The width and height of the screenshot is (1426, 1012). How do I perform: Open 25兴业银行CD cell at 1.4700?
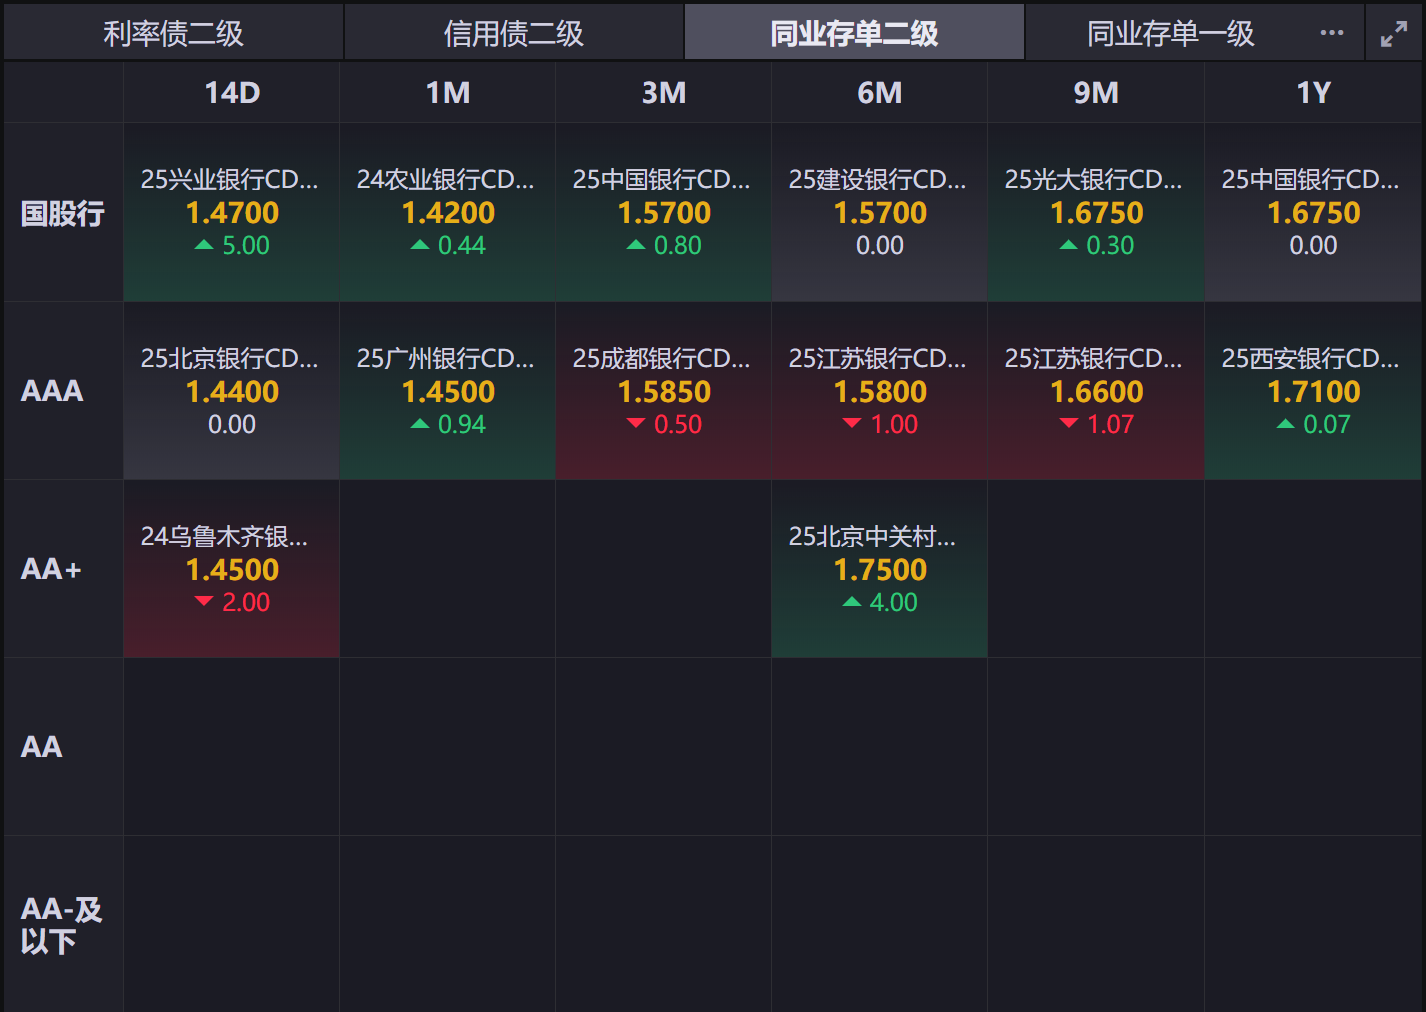(x=232, y=212)
